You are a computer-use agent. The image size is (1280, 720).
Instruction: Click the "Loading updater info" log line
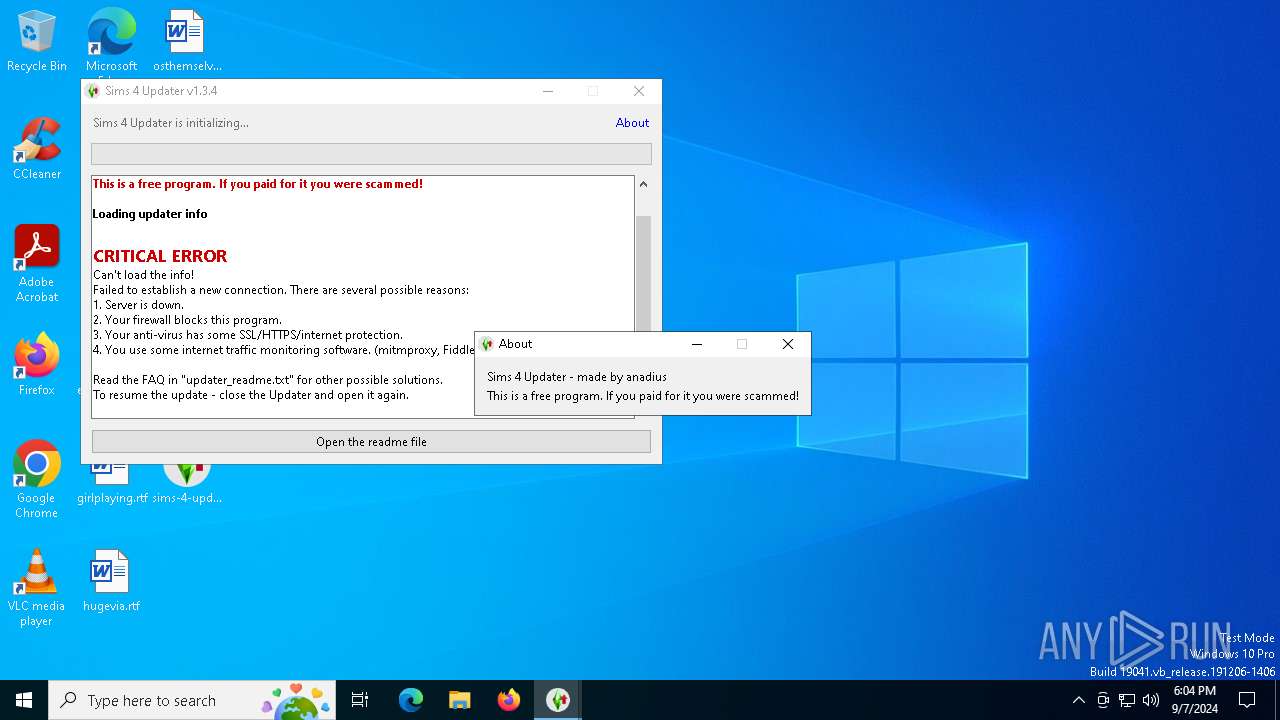[150, 214]
